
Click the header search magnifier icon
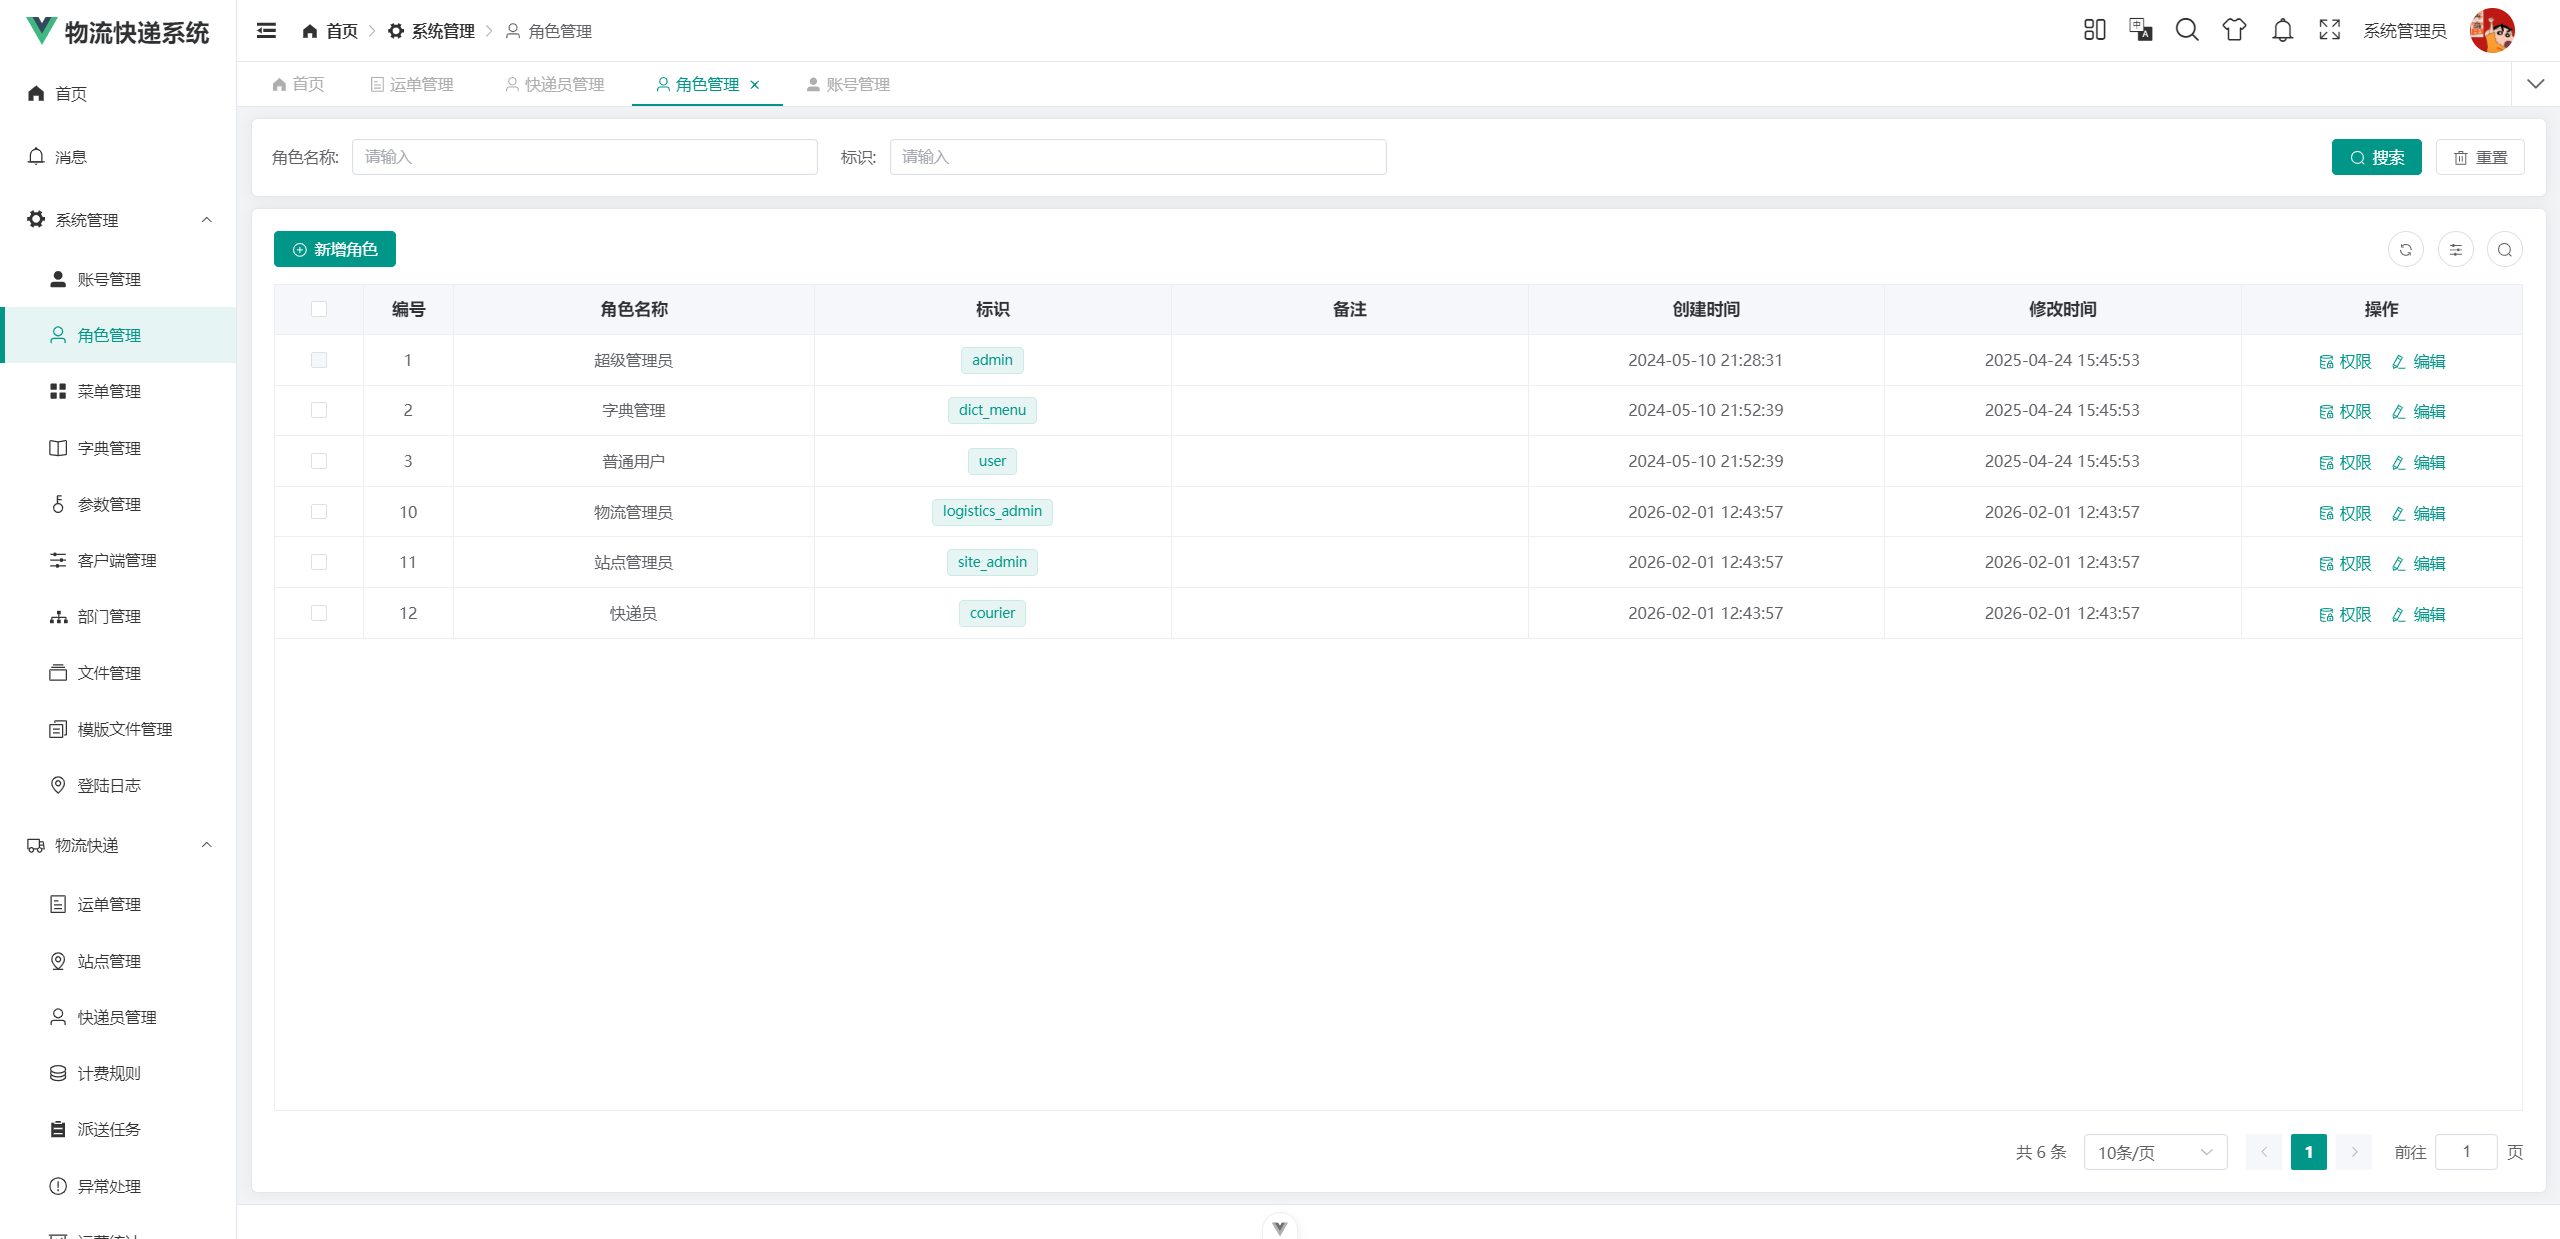[2187, 30]
